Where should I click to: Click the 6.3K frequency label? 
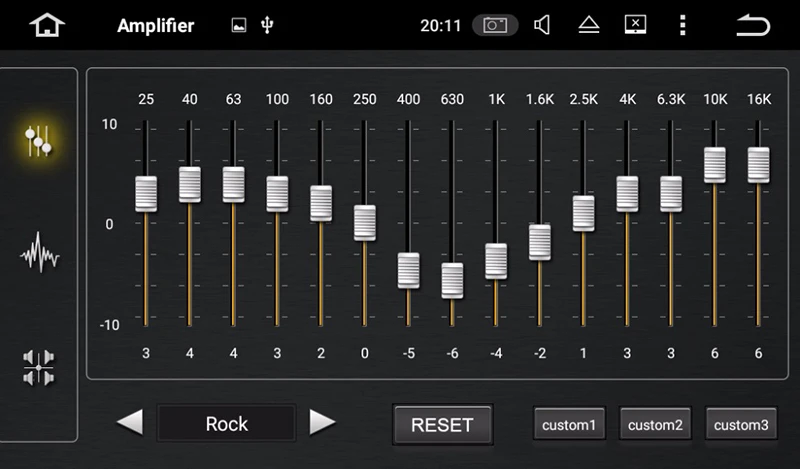click(671, 99)
